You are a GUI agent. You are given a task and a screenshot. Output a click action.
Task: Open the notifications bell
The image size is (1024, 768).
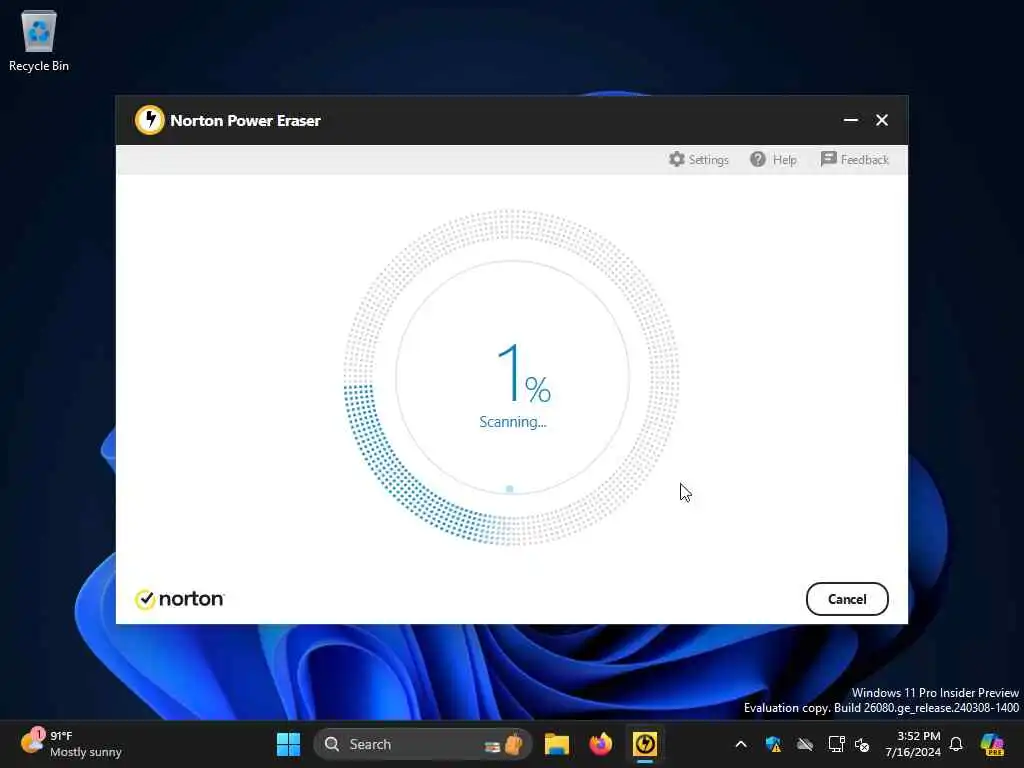[956, 744]
